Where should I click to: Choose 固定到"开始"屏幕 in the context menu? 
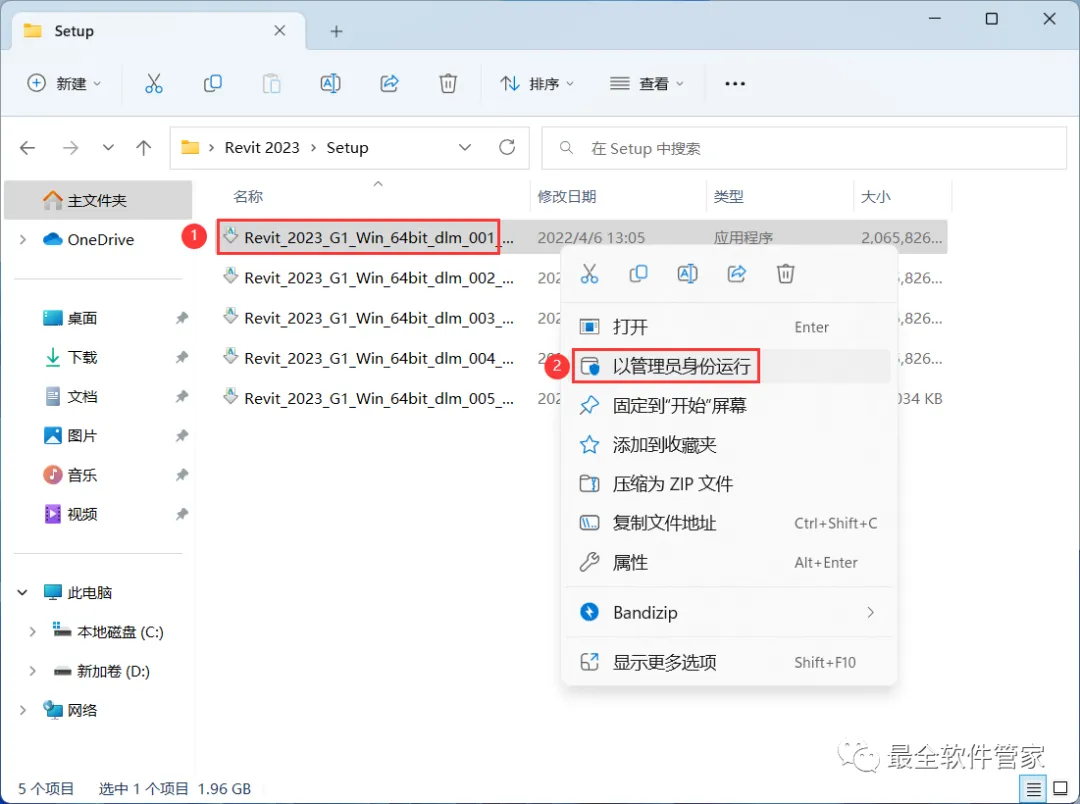[729, 405]
